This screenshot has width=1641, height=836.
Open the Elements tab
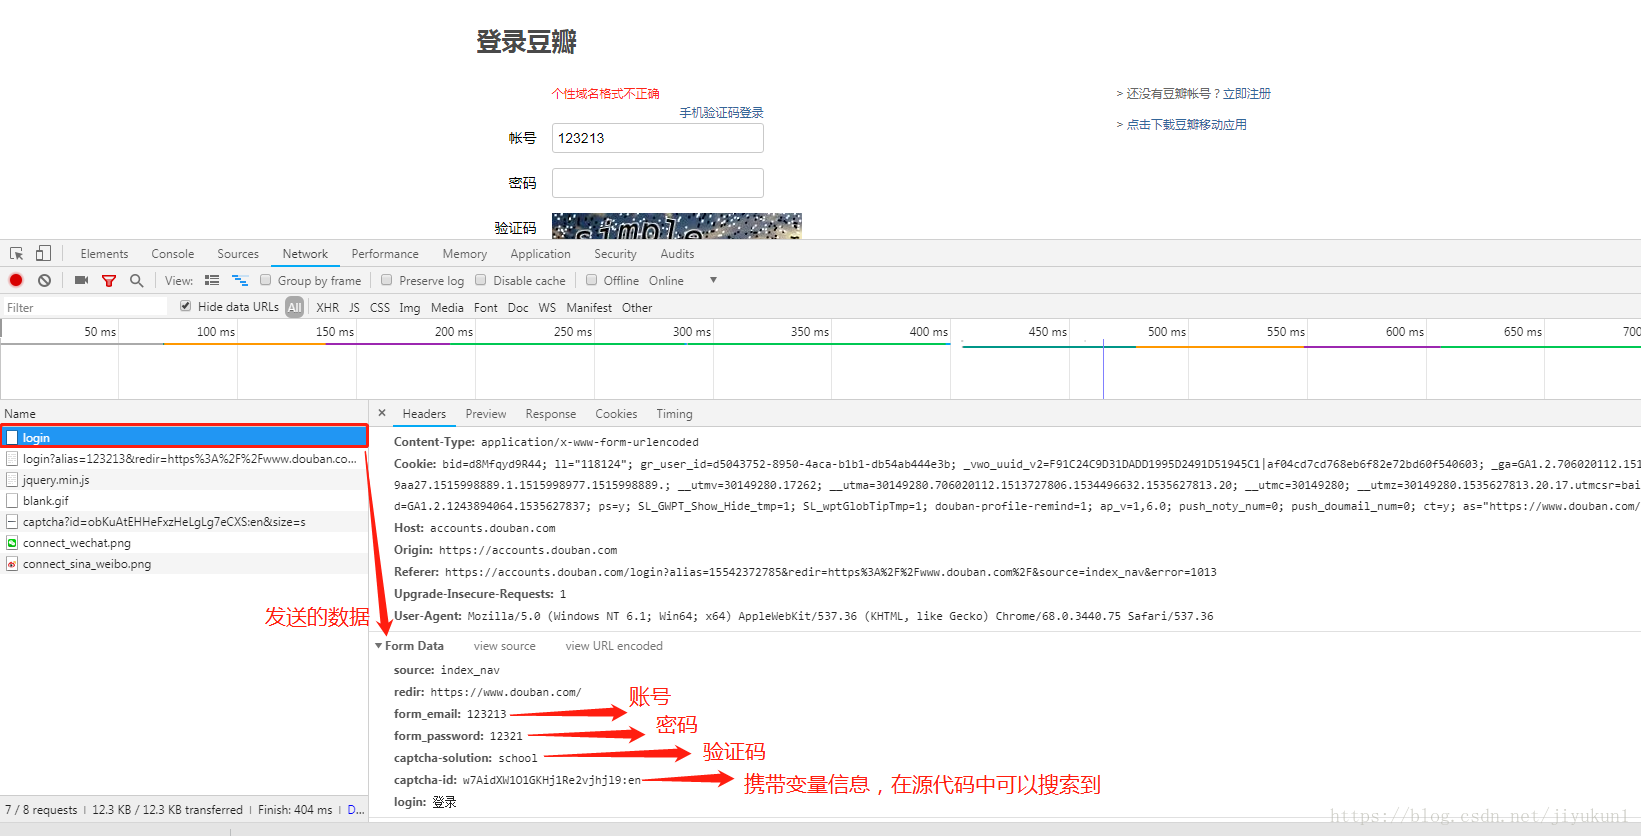click(x=104, y=254)
